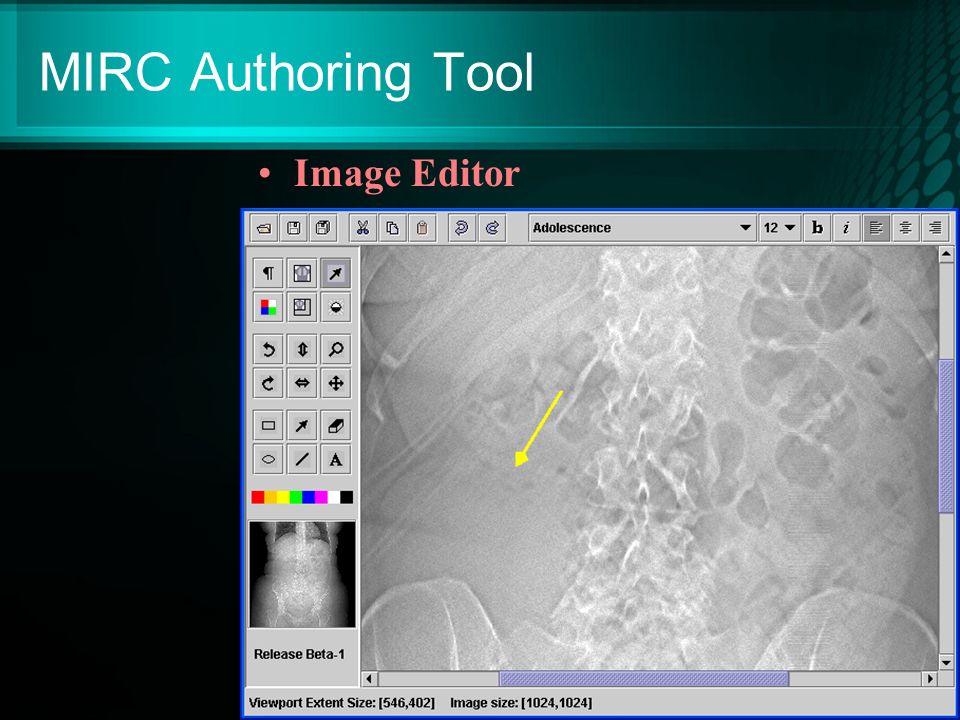Image resolution: width=960 pixels, height=720 pixels.
Task: Select the four-way pan move tool
Action: coord(336,383)
